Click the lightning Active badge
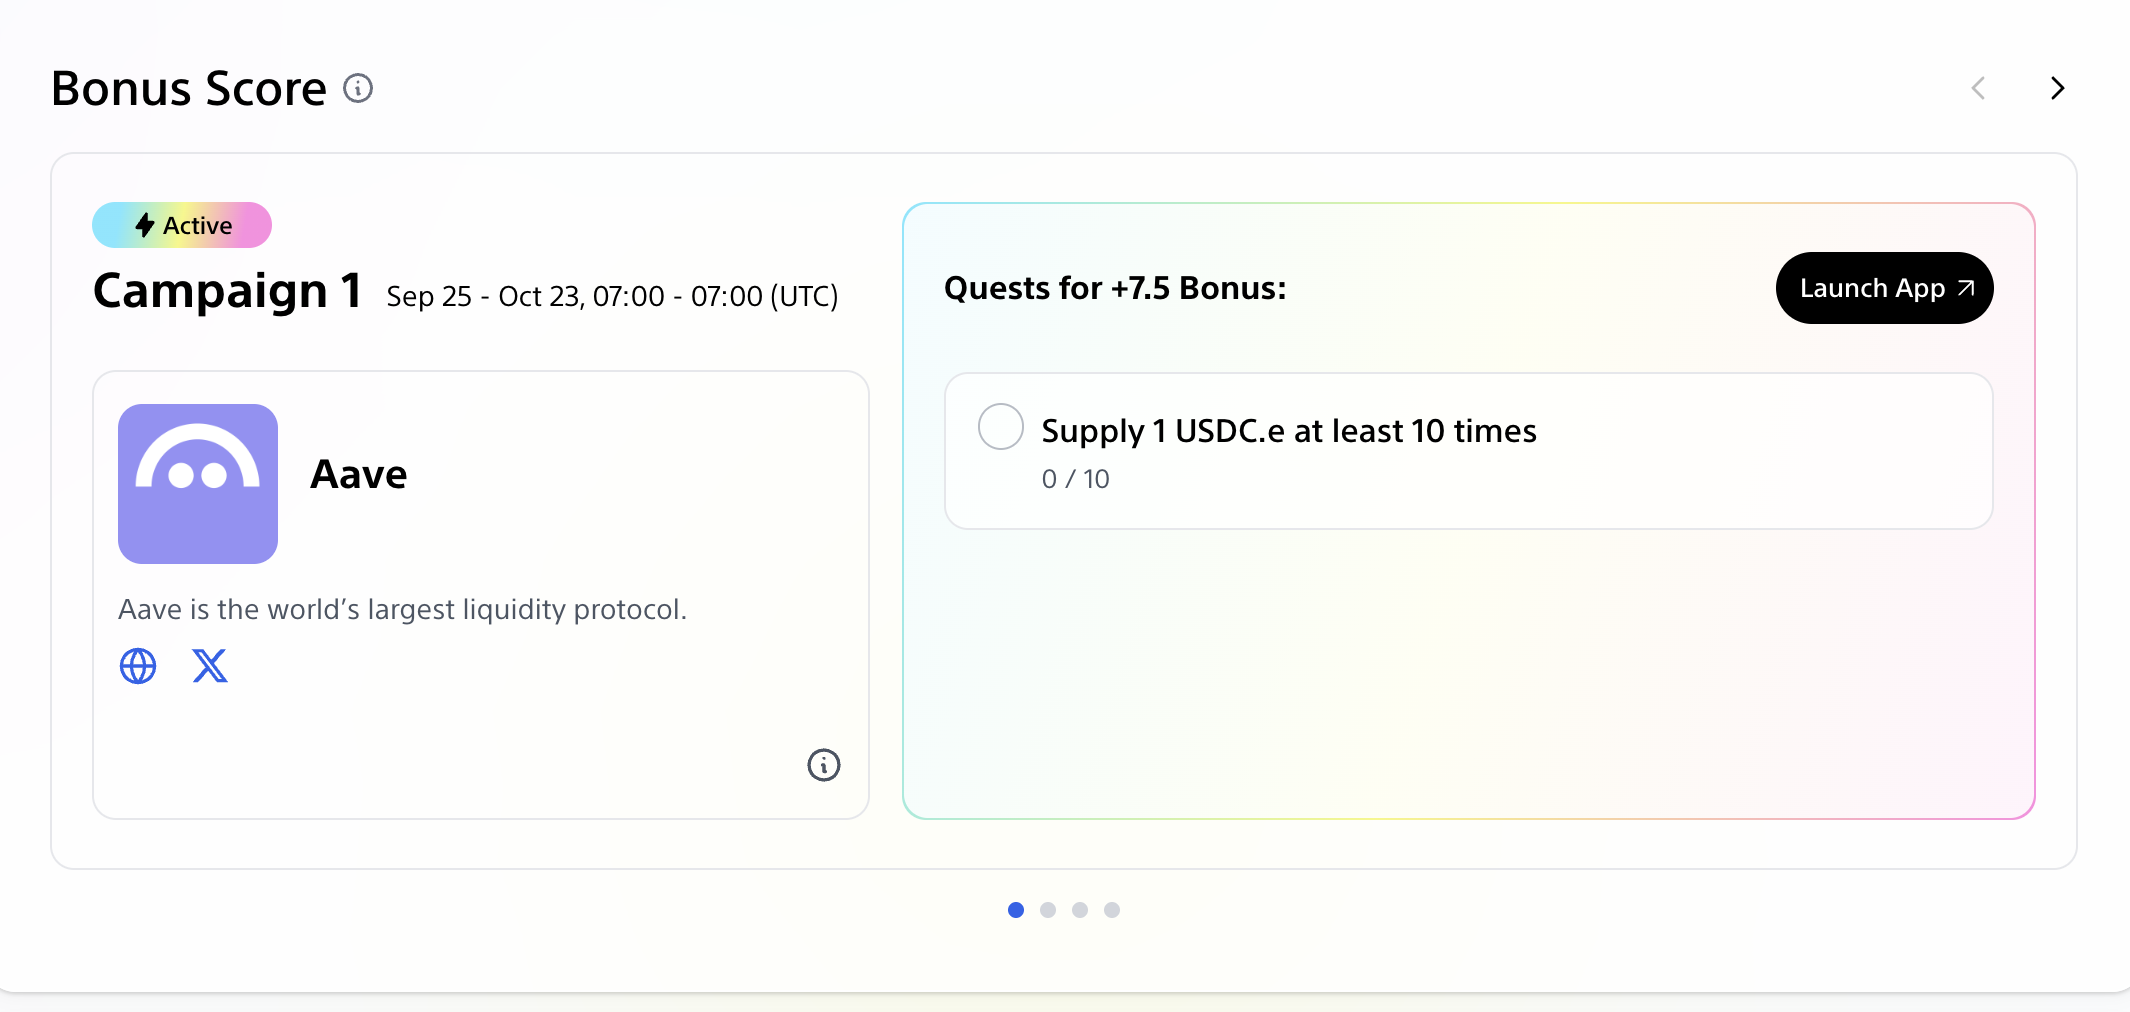The image size is (2130, 1012). click(182, 225)
